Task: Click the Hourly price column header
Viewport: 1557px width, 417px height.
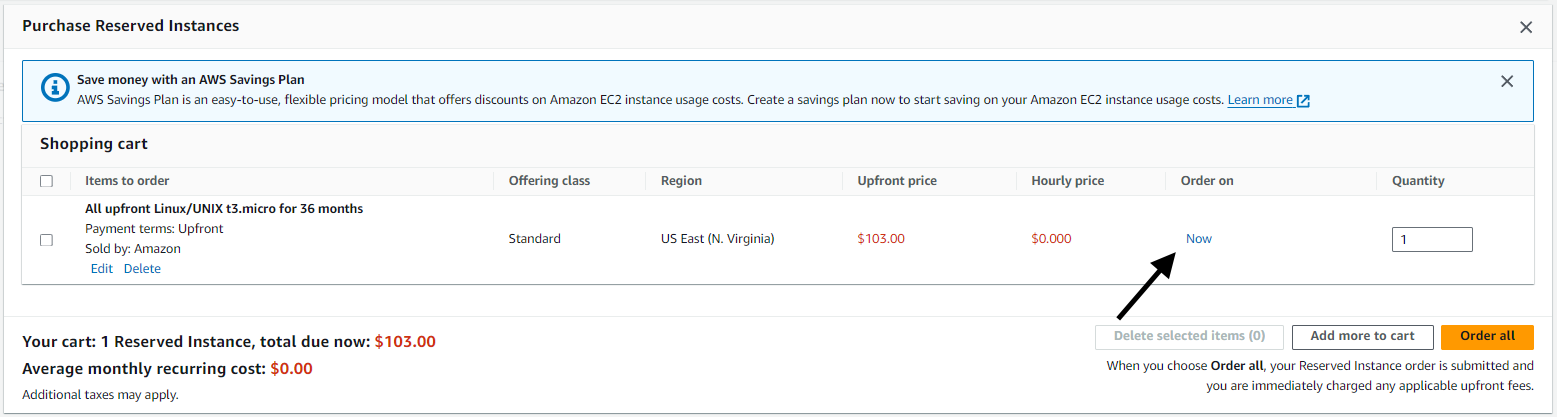Action: (1068, 181)
